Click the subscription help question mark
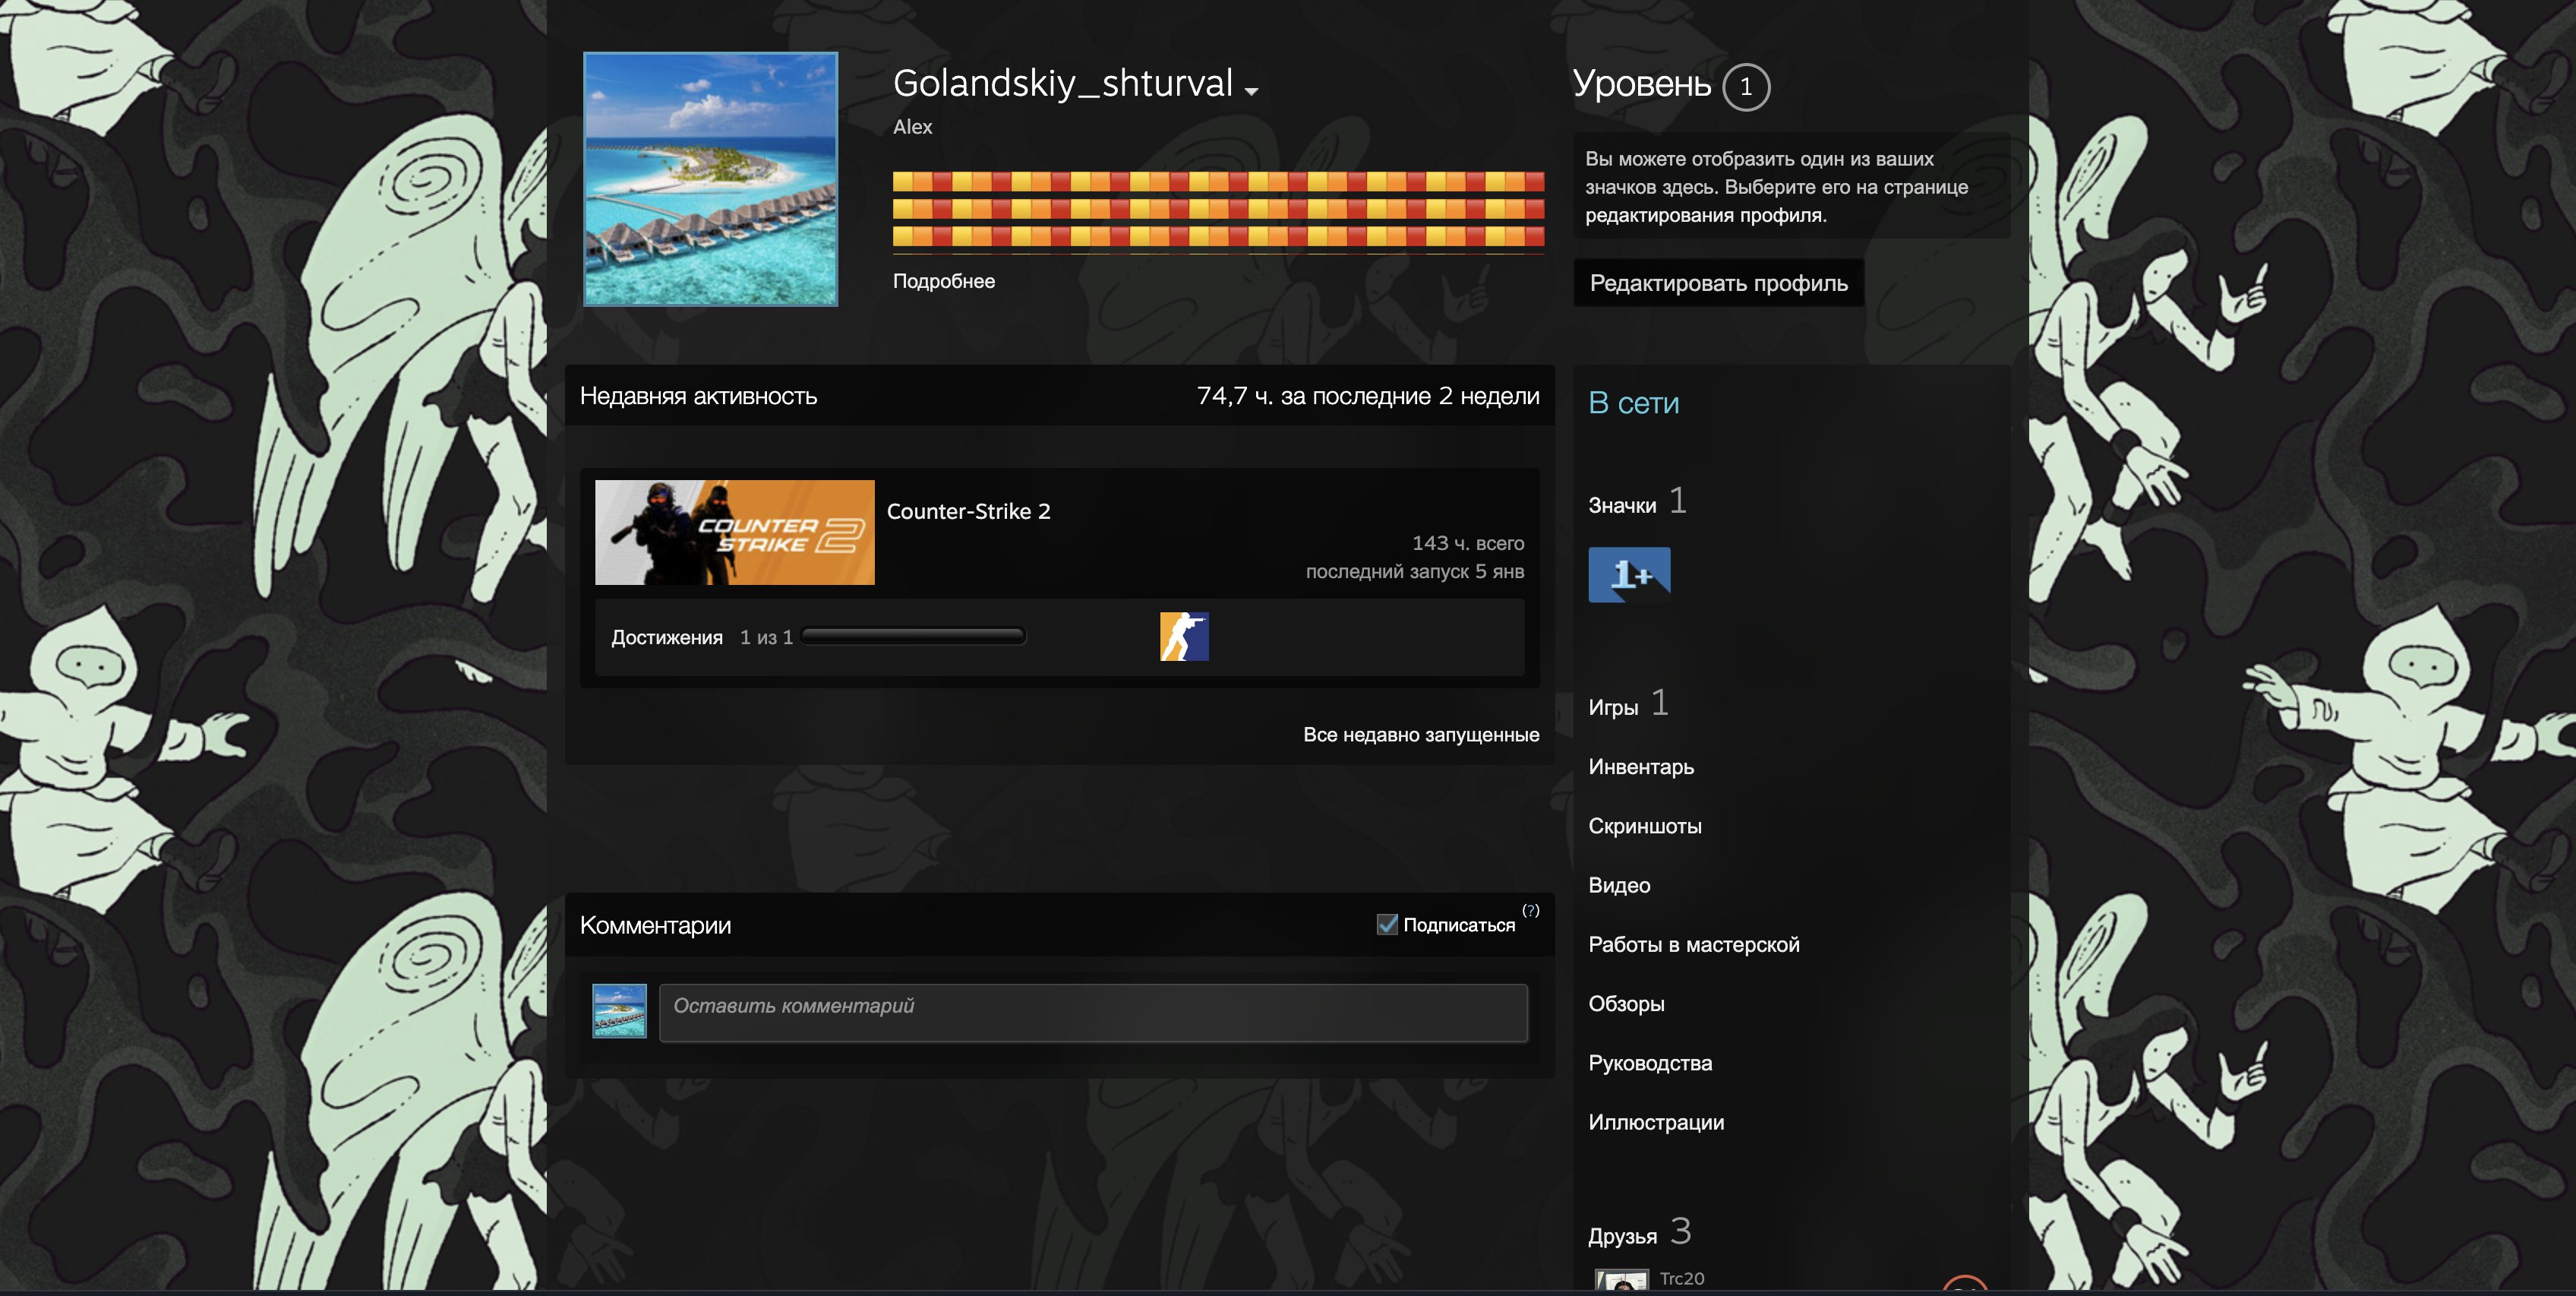Viewport: 2576px width, 1296px height. (x=1531, y=910)
